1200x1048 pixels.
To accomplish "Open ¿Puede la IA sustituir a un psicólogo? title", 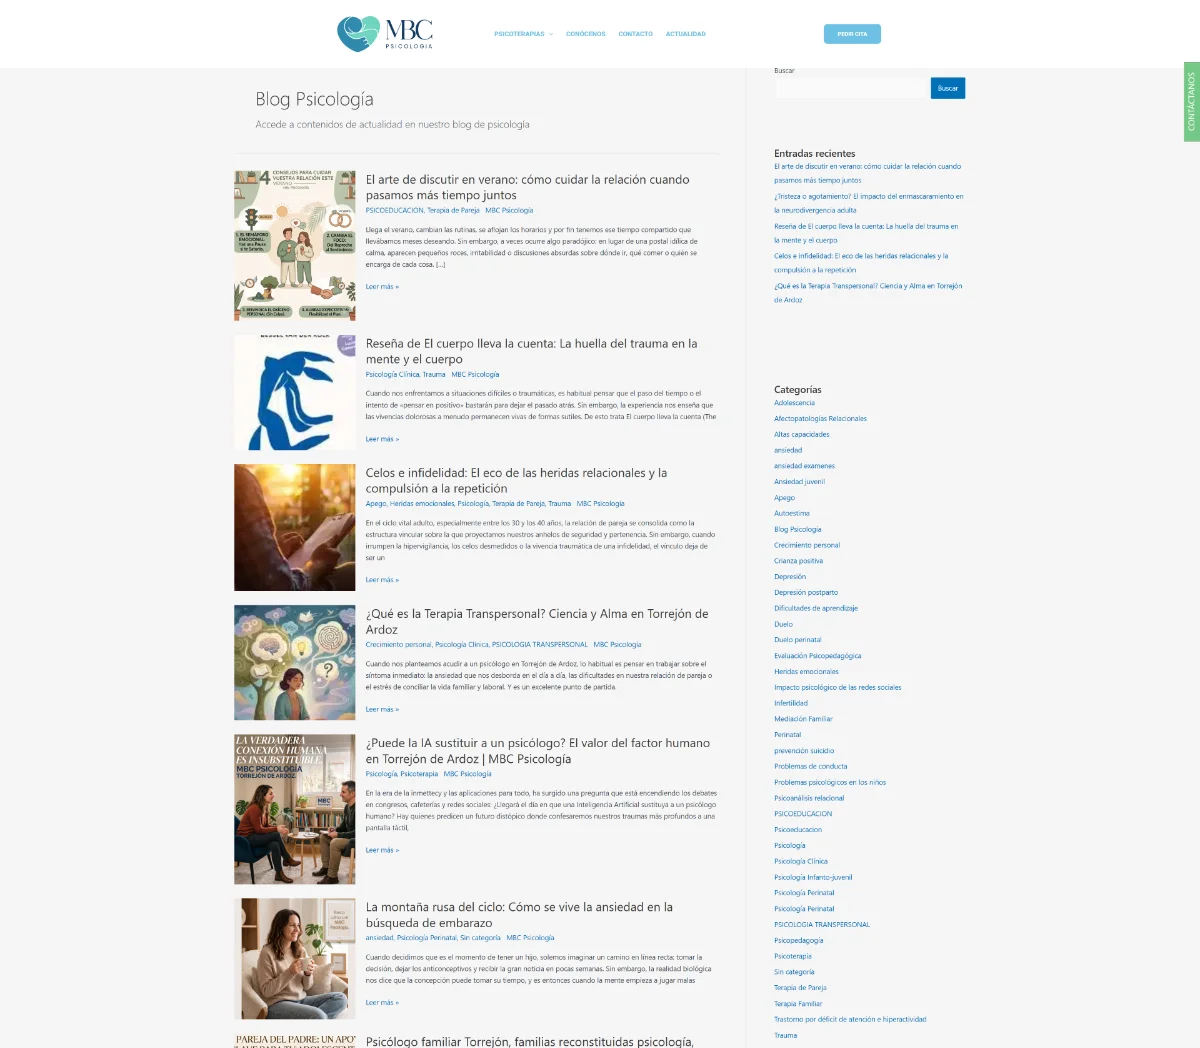I will click(538, 751).
